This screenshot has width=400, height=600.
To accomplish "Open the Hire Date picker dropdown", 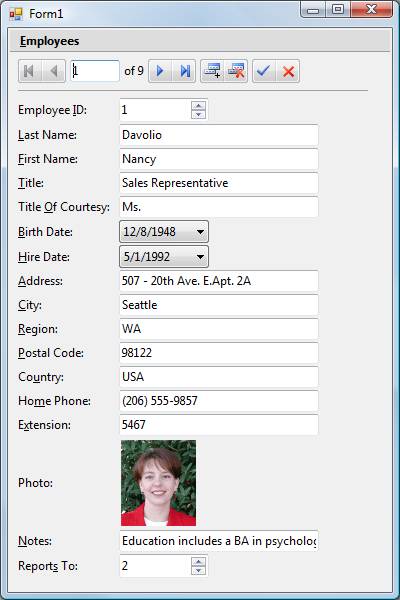I will 200,257.
